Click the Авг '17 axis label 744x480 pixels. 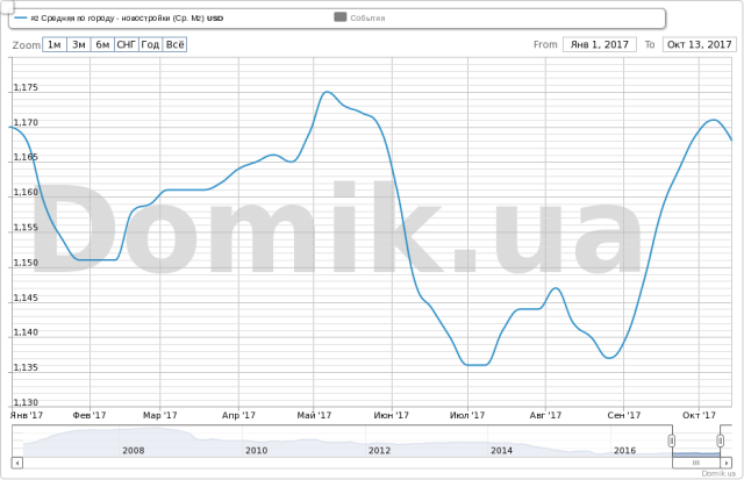click(x=545, y=415)
